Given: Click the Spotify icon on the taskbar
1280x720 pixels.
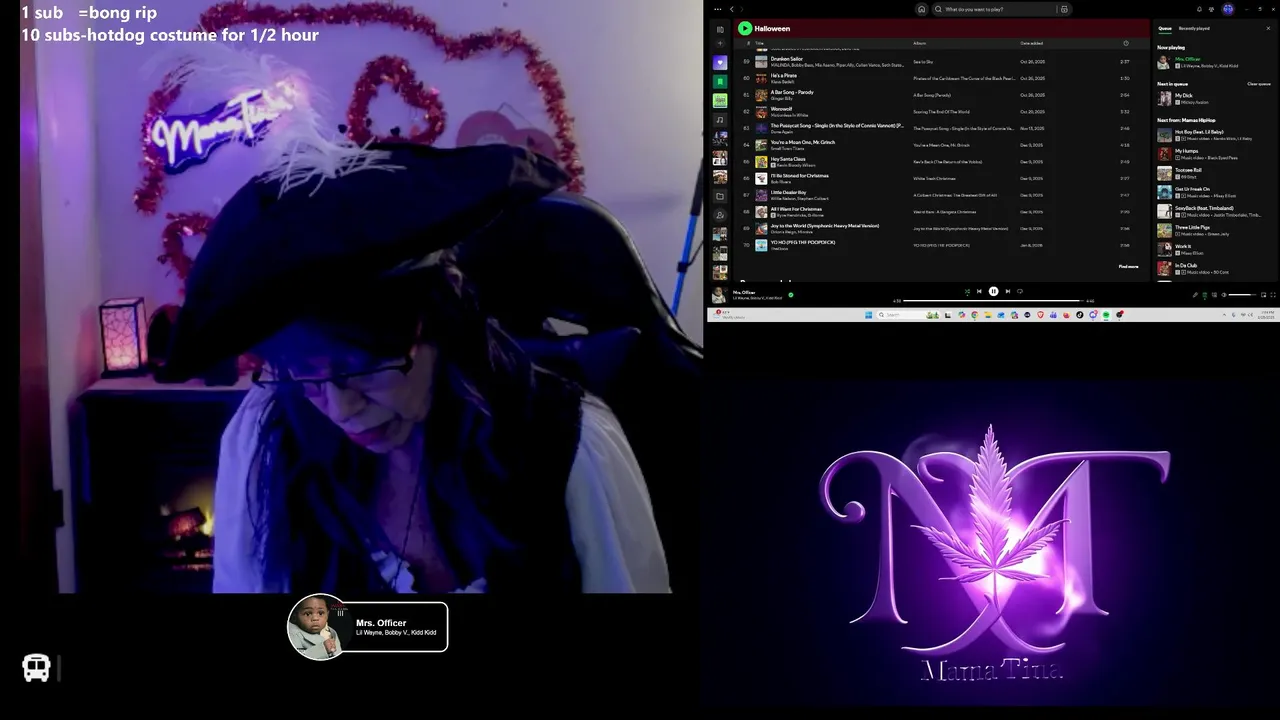Looking at the screenshot, I should coord(1106,315).
